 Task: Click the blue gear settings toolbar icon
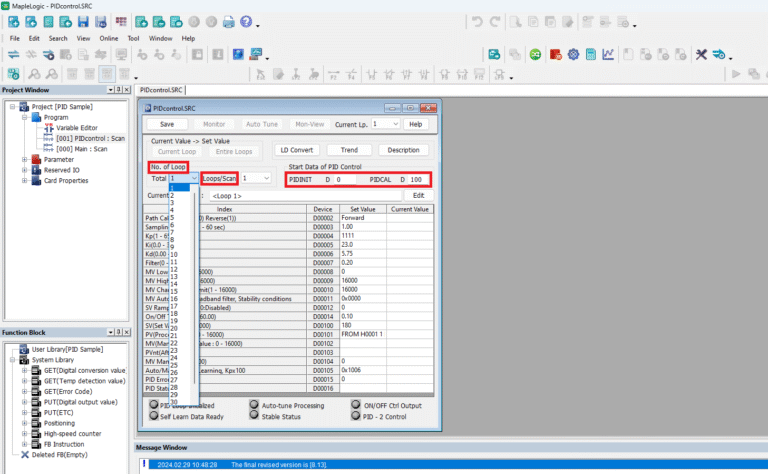(574, 54)
